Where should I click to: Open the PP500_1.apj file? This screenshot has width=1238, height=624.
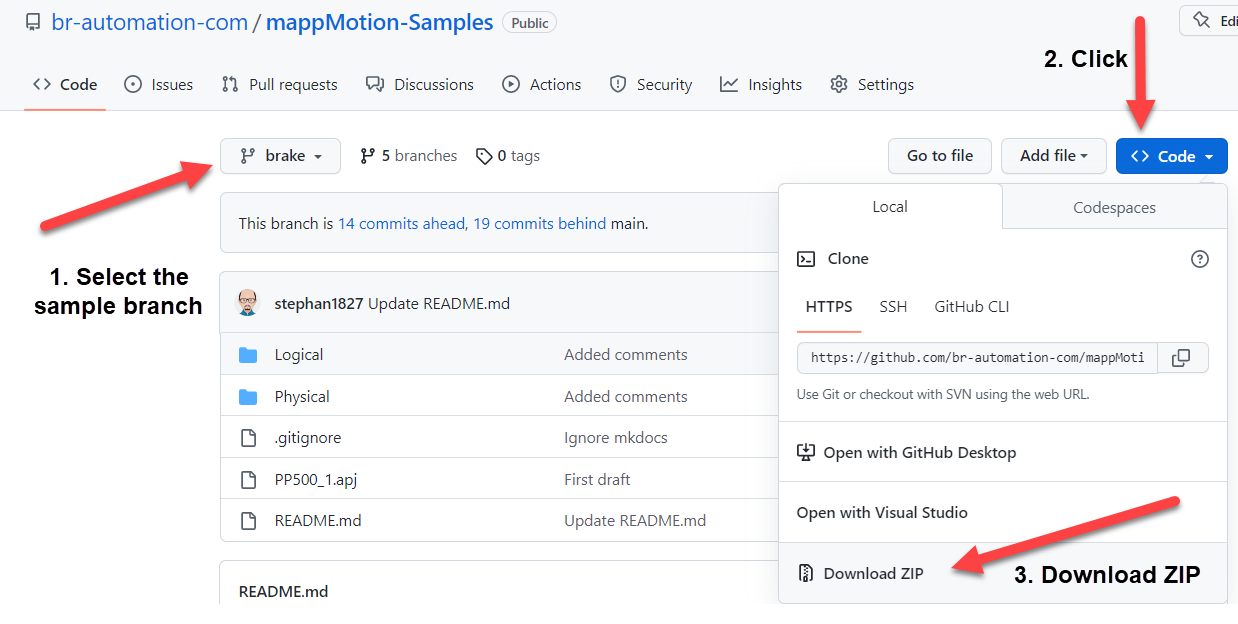click(316, 480)
